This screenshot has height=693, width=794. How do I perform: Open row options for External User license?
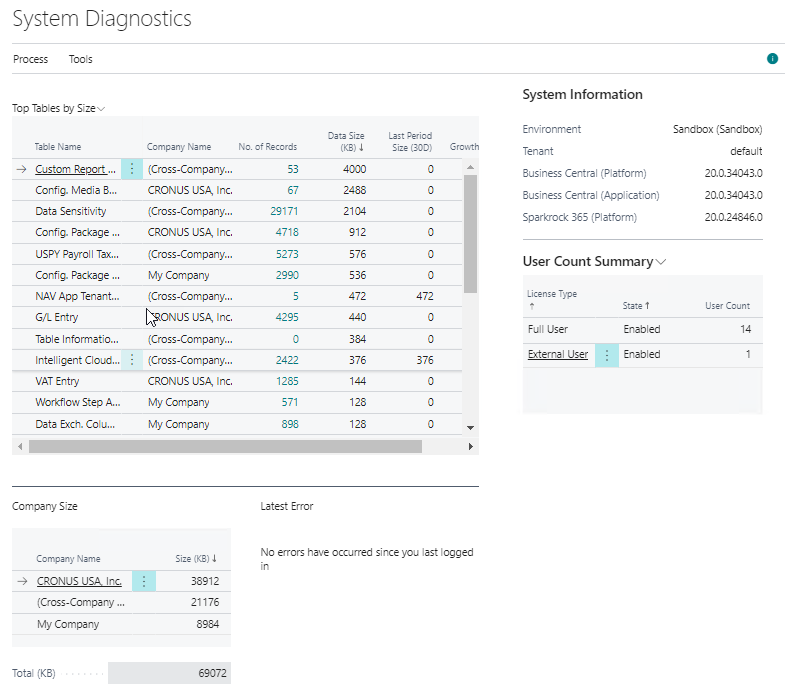point(607,354)
